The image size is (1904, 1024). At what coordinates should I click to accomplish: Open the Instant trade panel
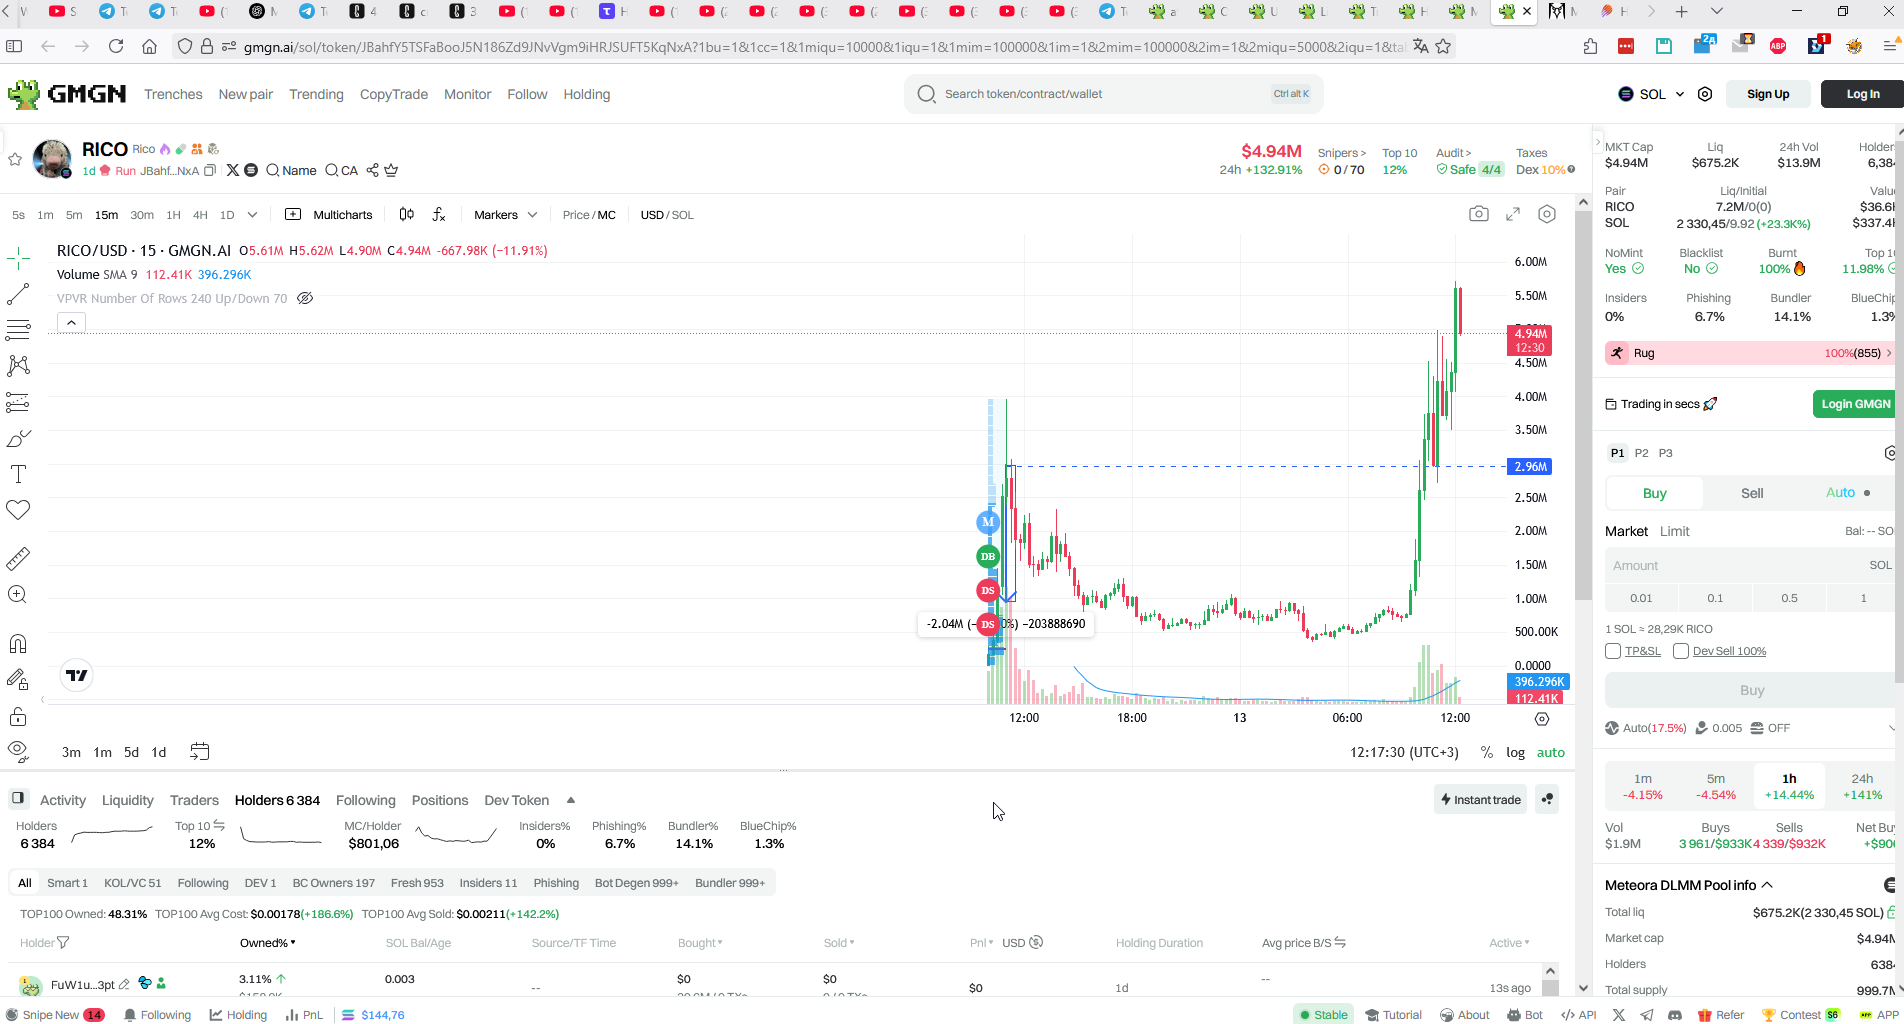1480,799
